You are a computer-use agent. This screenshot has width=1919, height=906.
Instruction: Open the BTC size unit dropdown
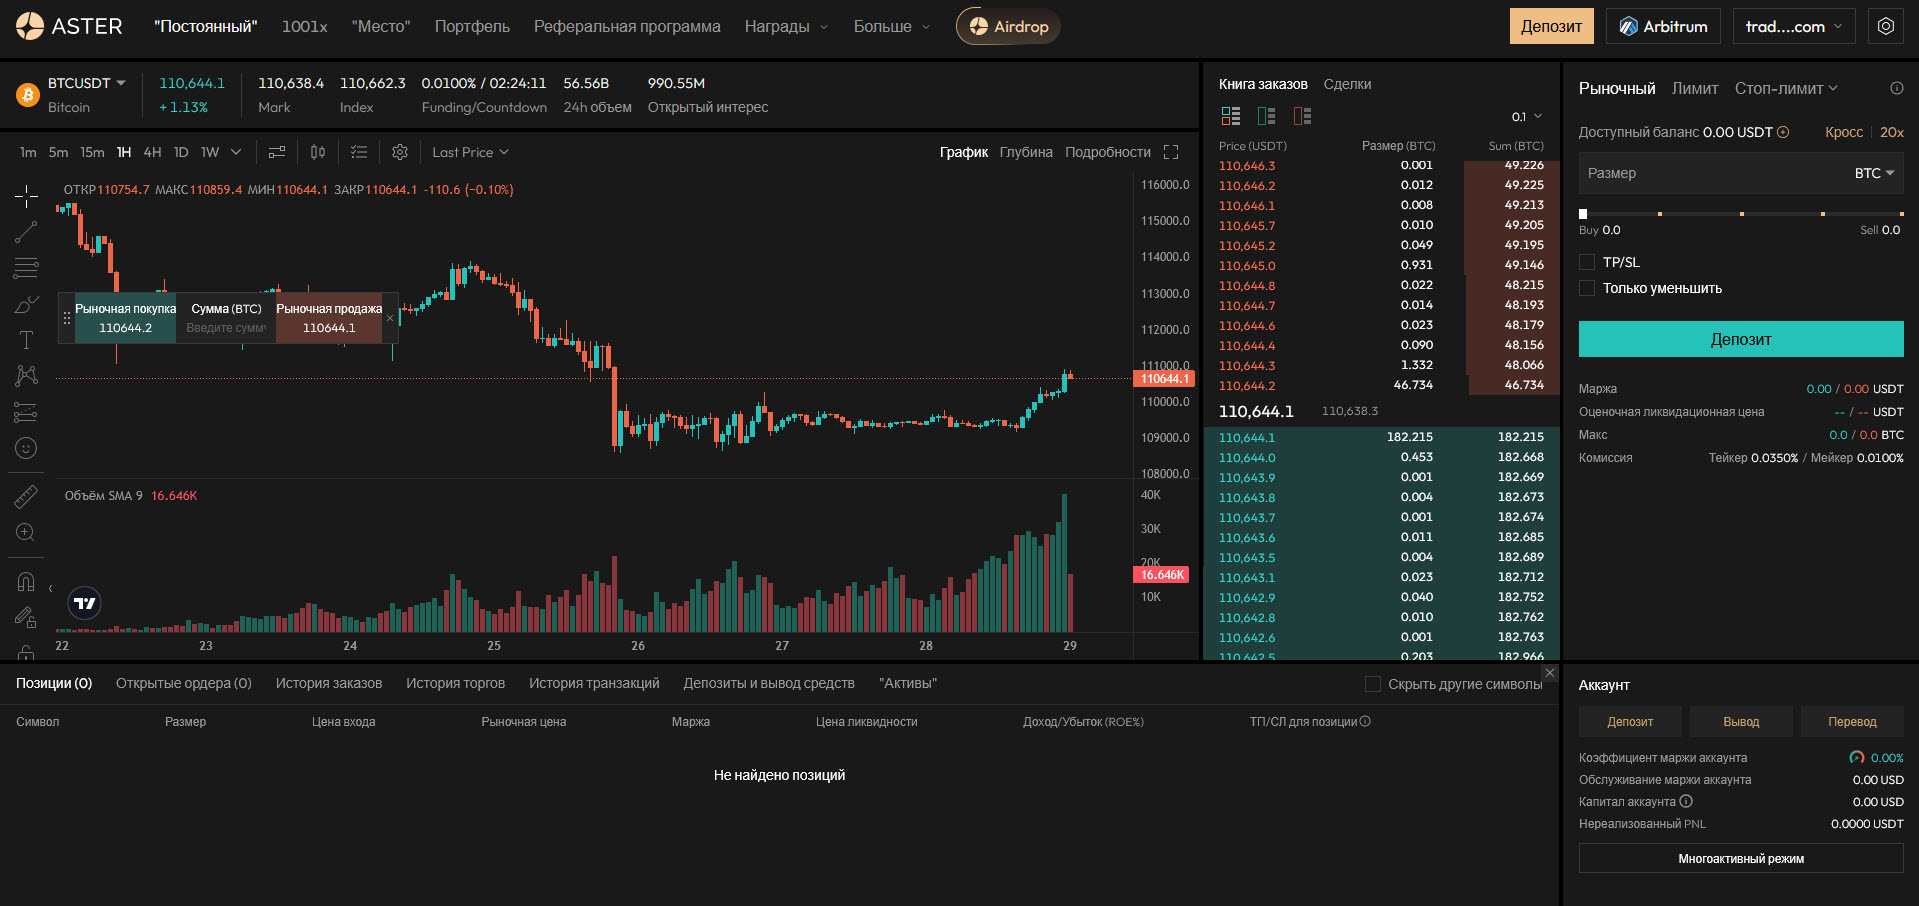tap(1874, 173)
